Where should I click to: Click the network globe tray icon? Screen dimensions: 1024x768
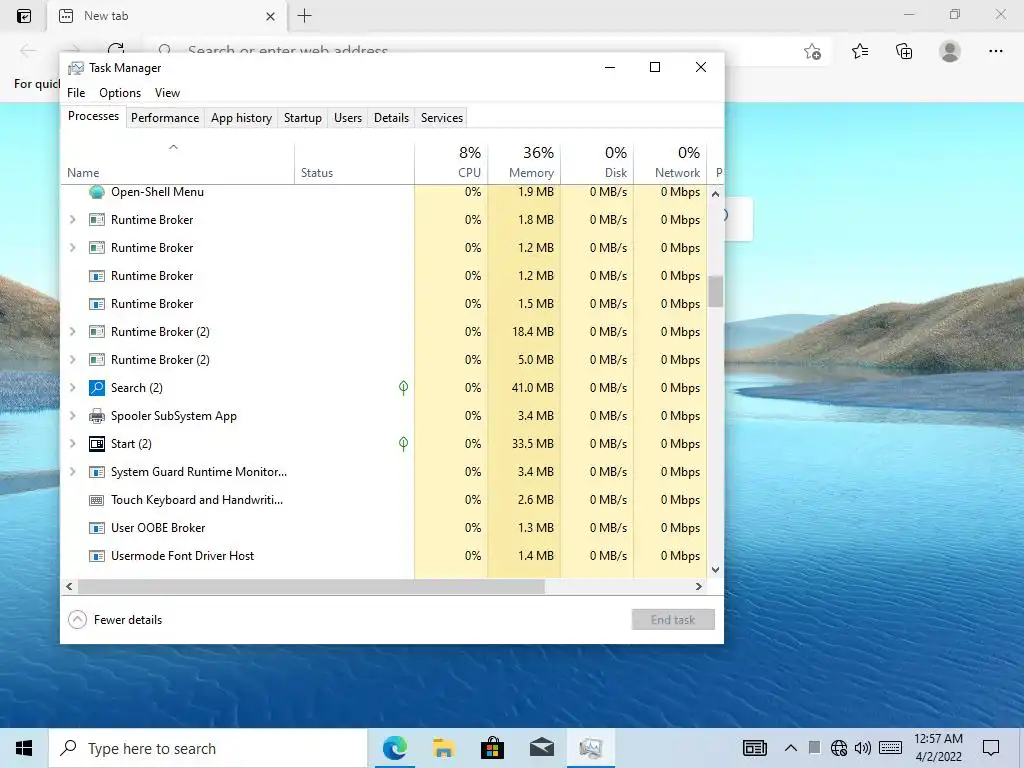[839, 748]
